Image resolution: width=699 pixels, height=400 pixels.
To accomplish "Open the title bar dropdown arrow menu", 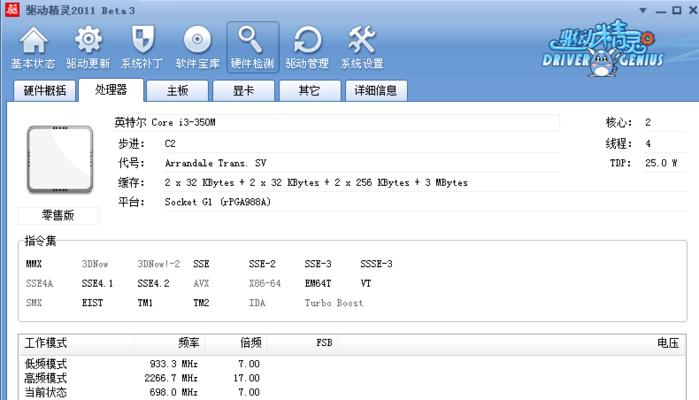I will click(643, 10).
